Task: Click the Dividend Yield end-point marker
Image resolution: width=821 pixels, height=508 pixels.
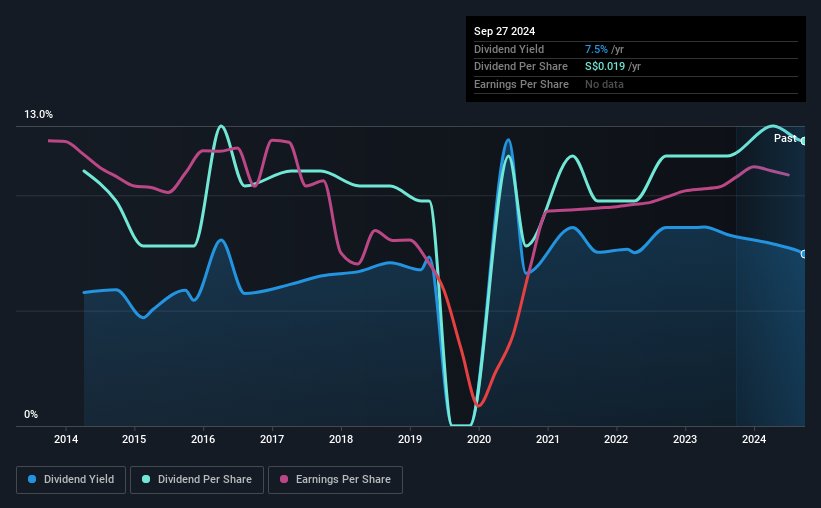Action: pyautogui.click(x=804, y=254)
